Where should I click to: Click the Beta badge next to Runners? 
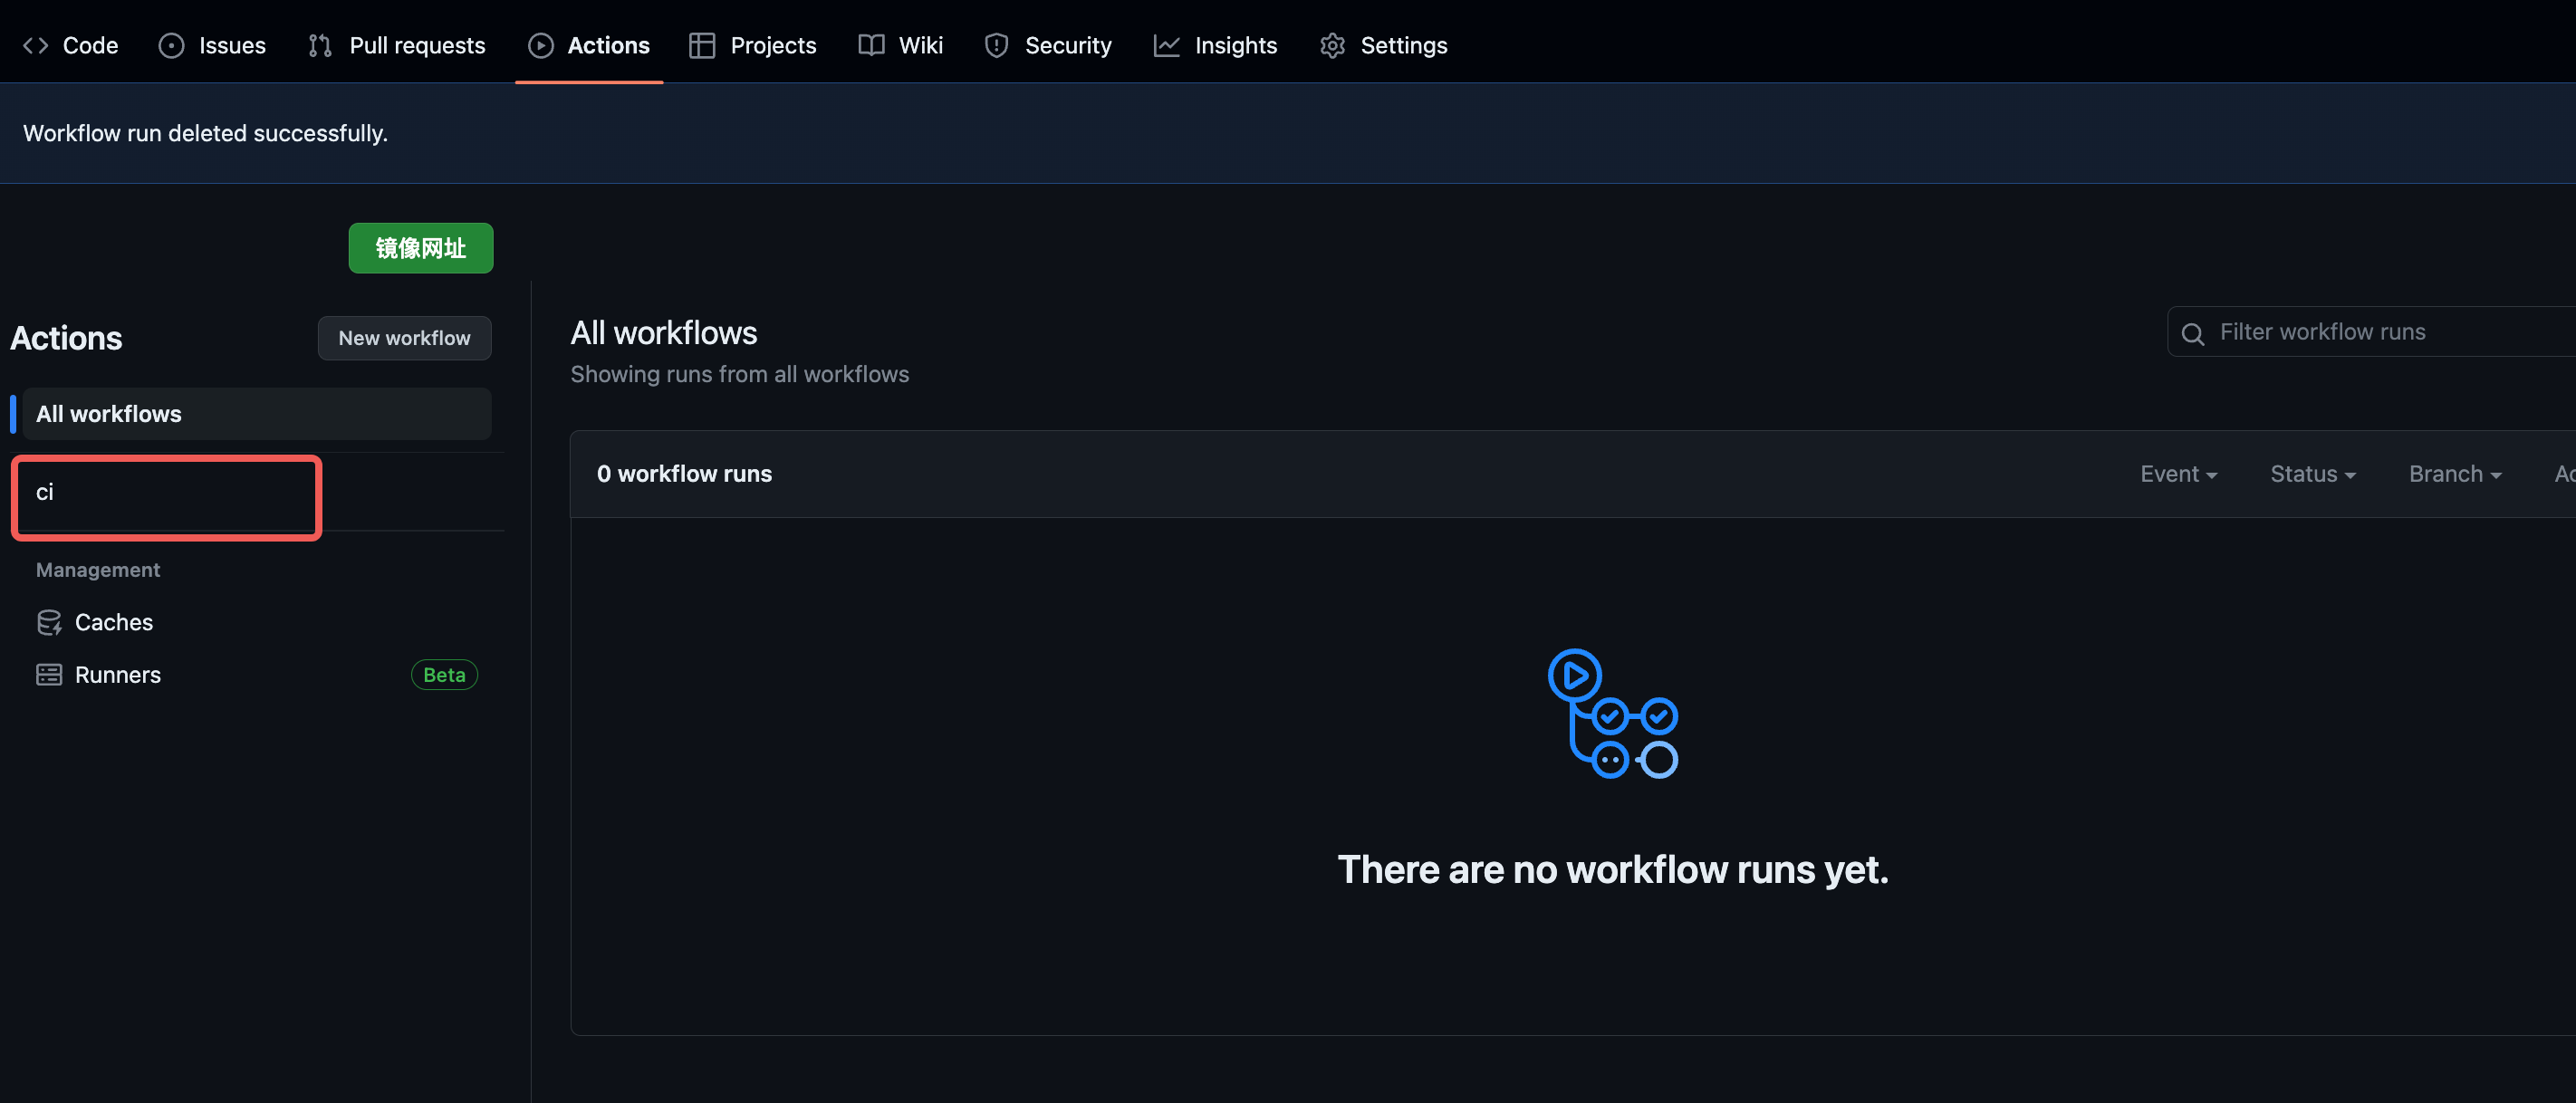(444, 675)
